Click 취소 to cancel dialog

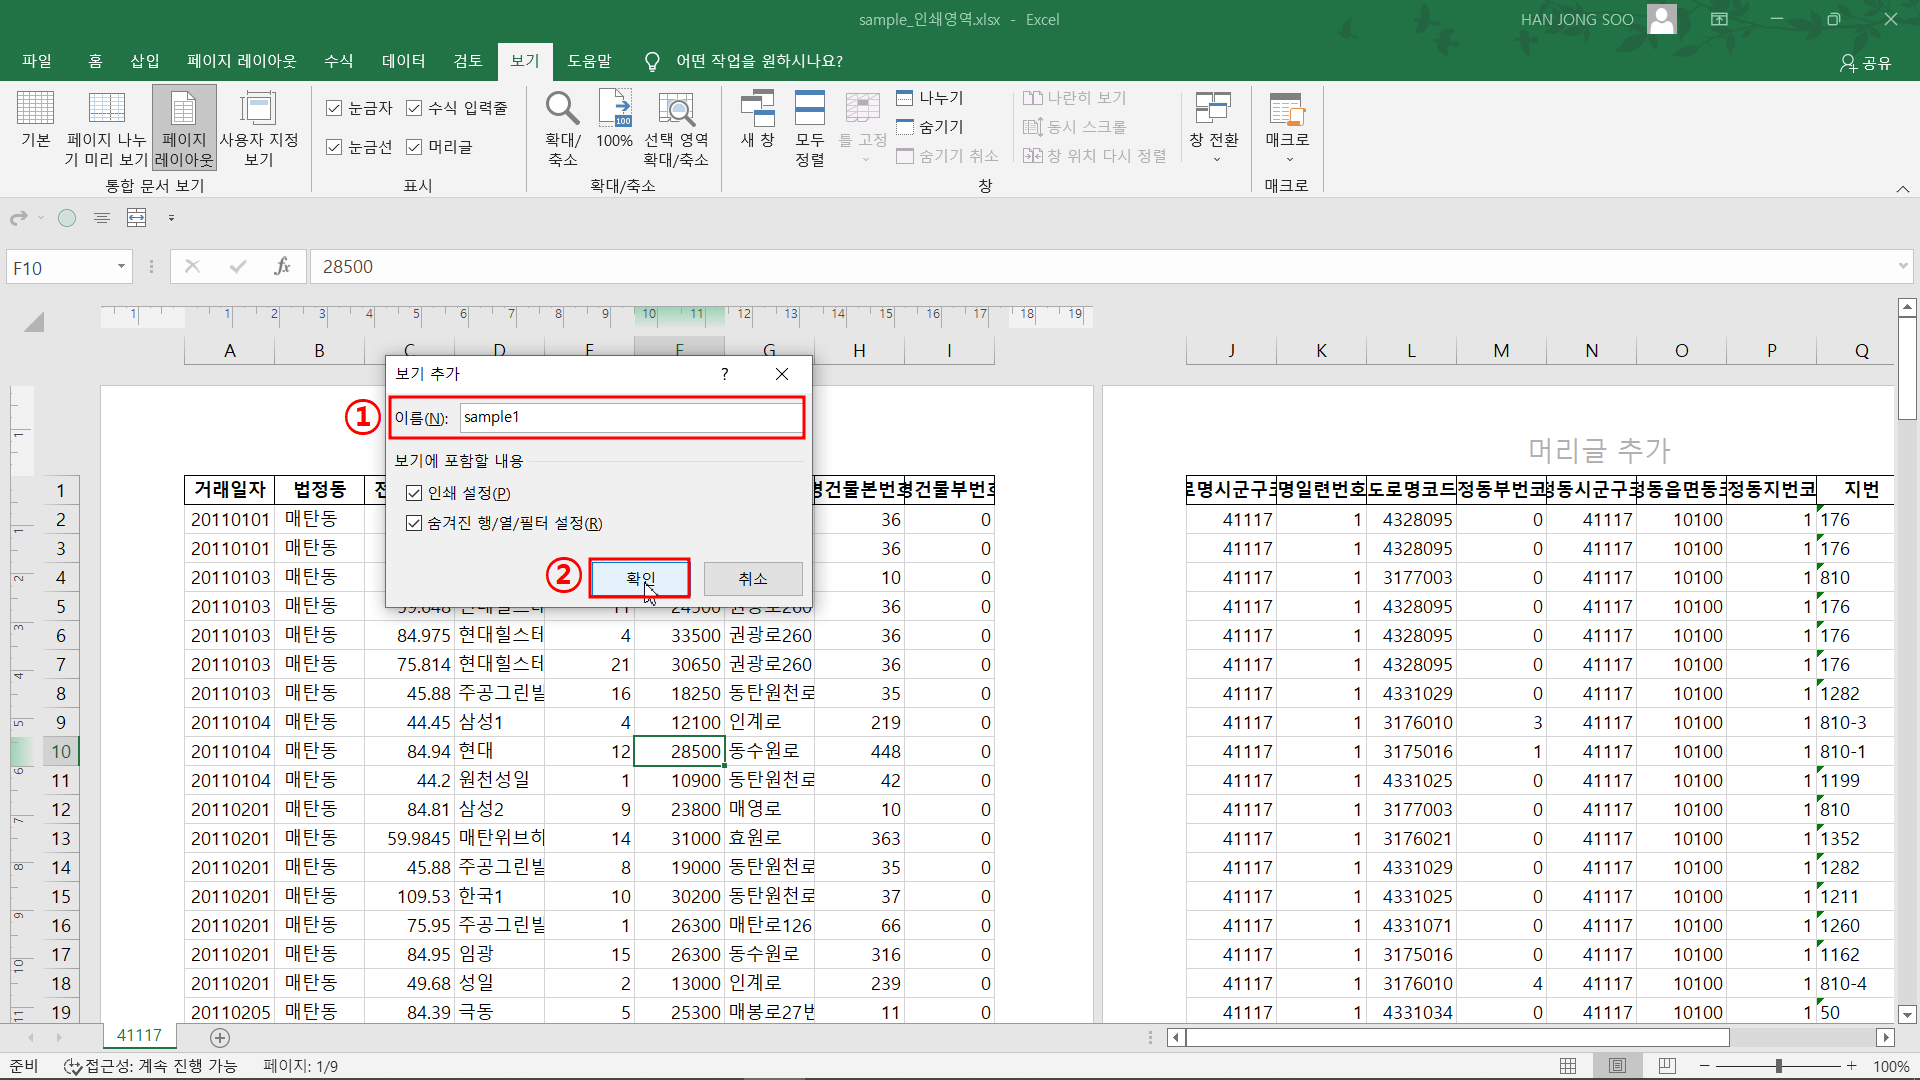tap(752, 579)
